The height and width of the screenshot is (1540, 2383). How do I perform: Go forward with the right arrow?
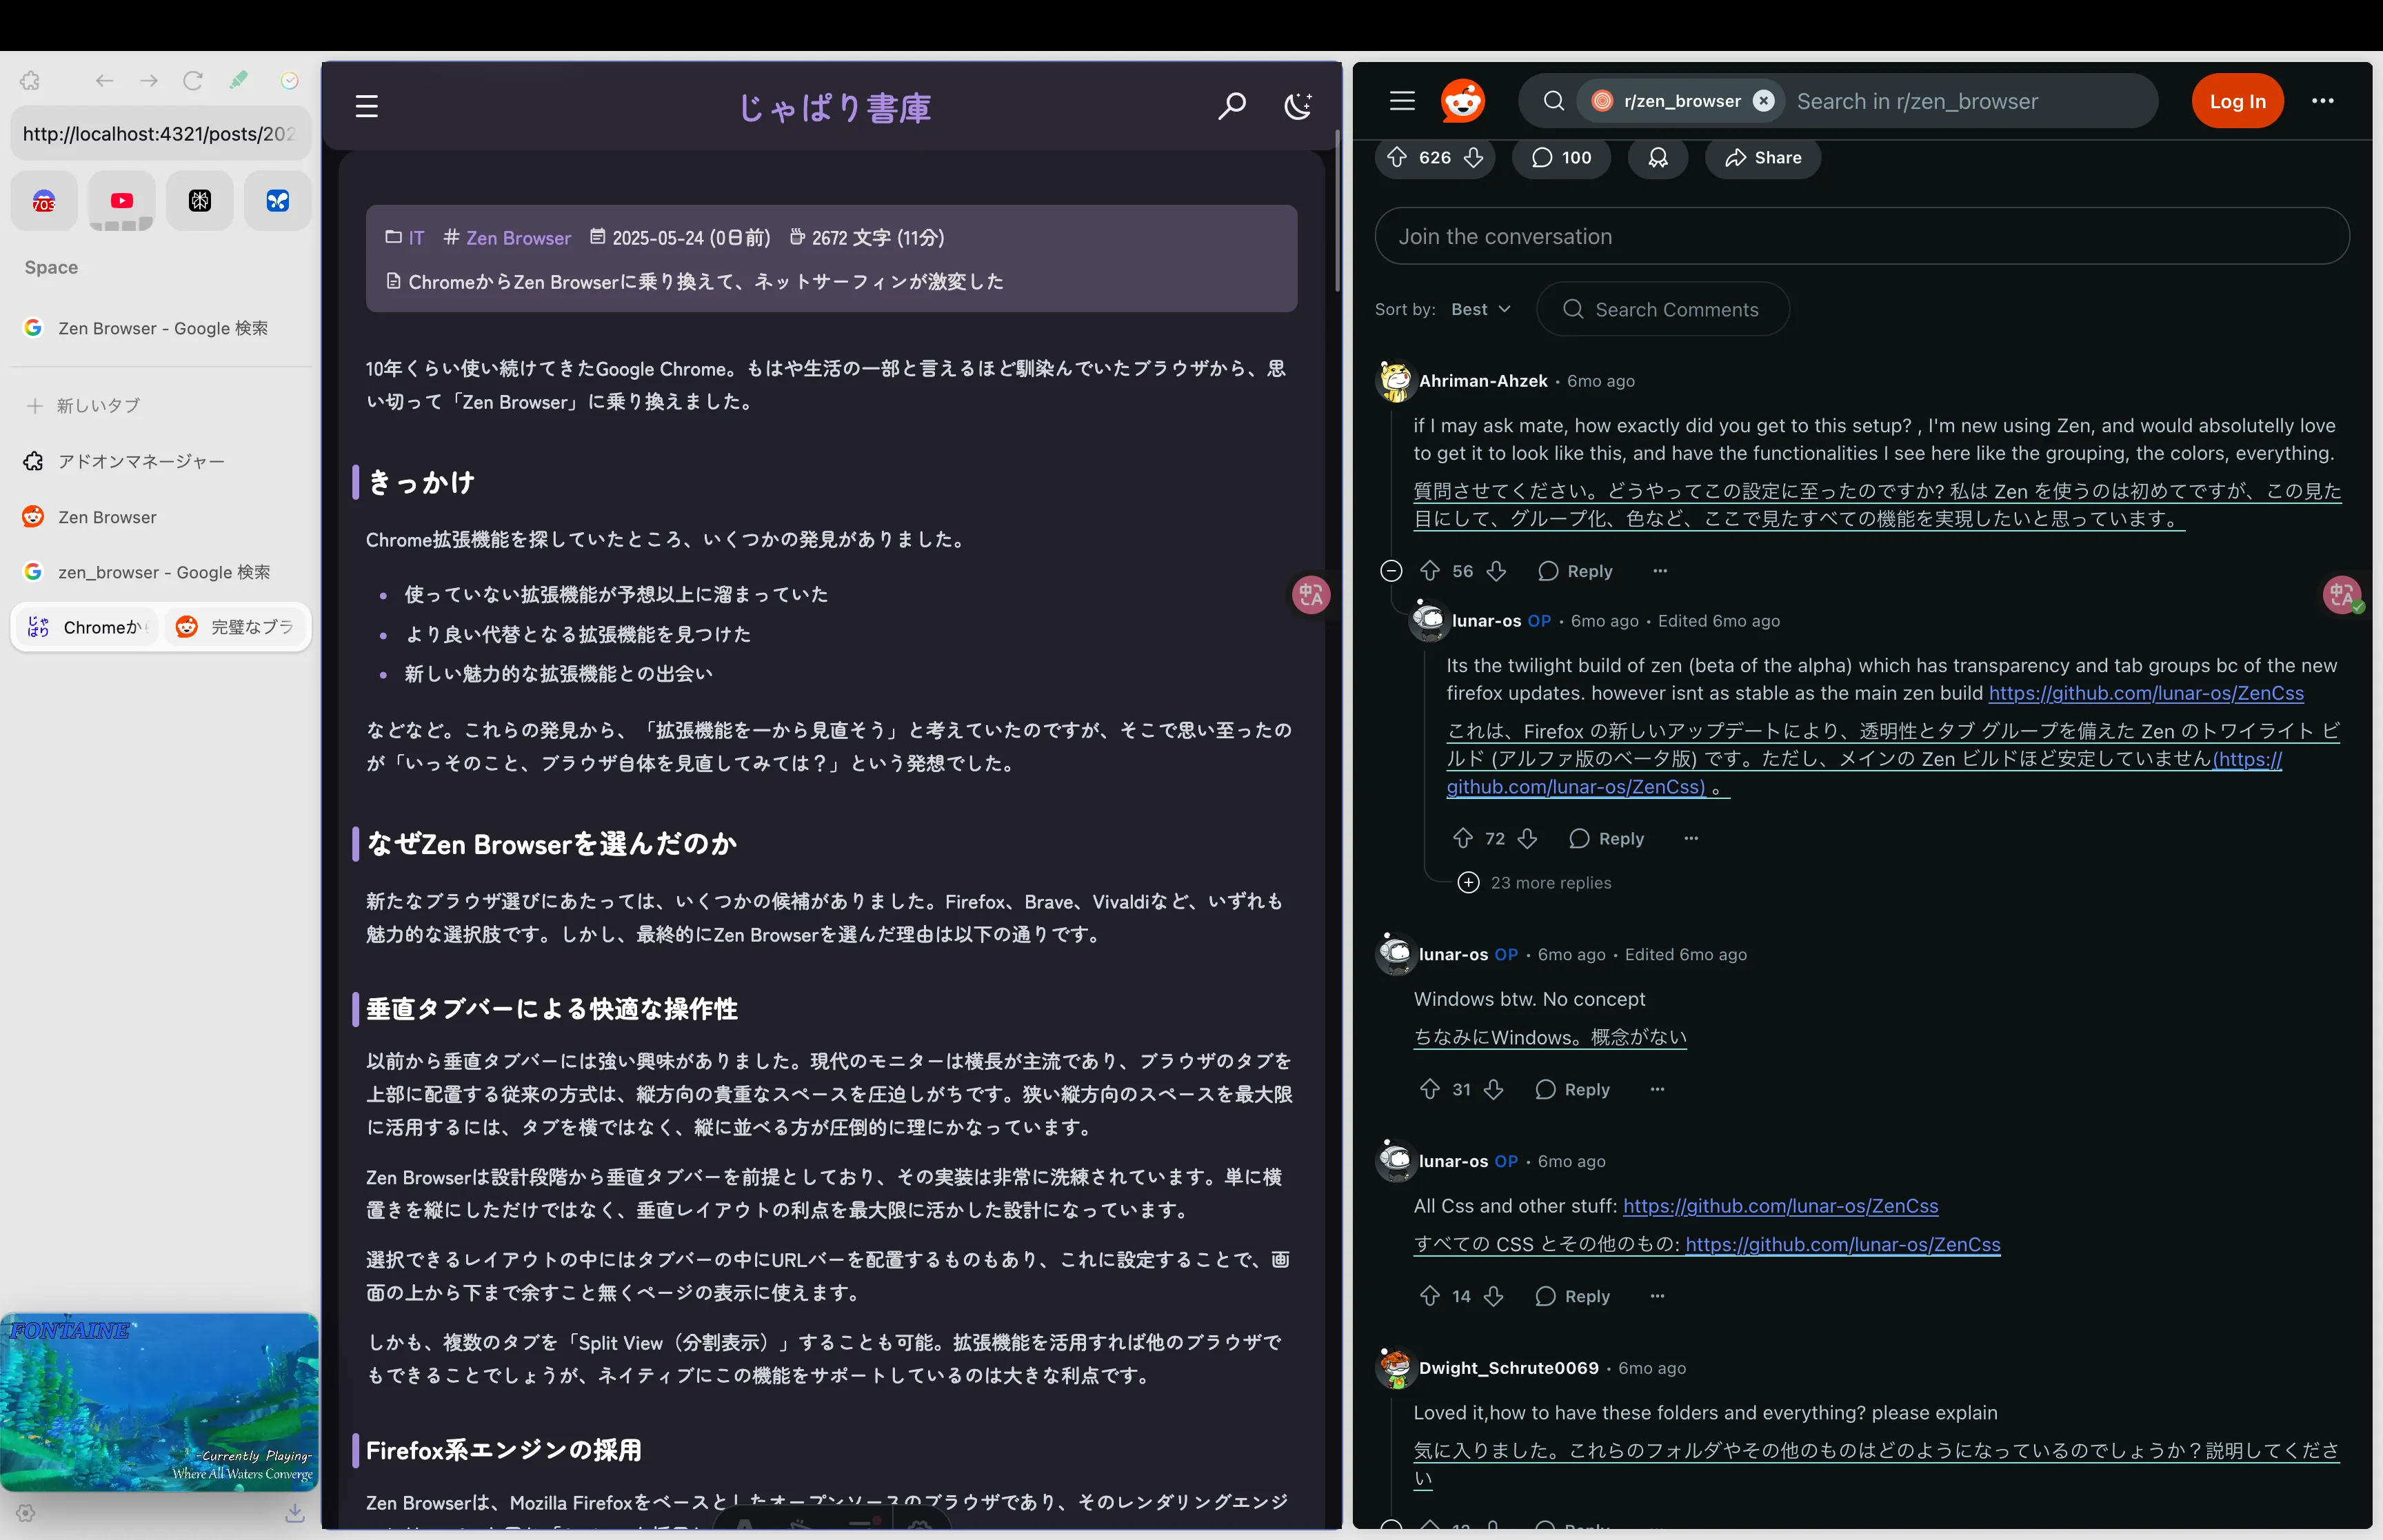pos(149,80)
